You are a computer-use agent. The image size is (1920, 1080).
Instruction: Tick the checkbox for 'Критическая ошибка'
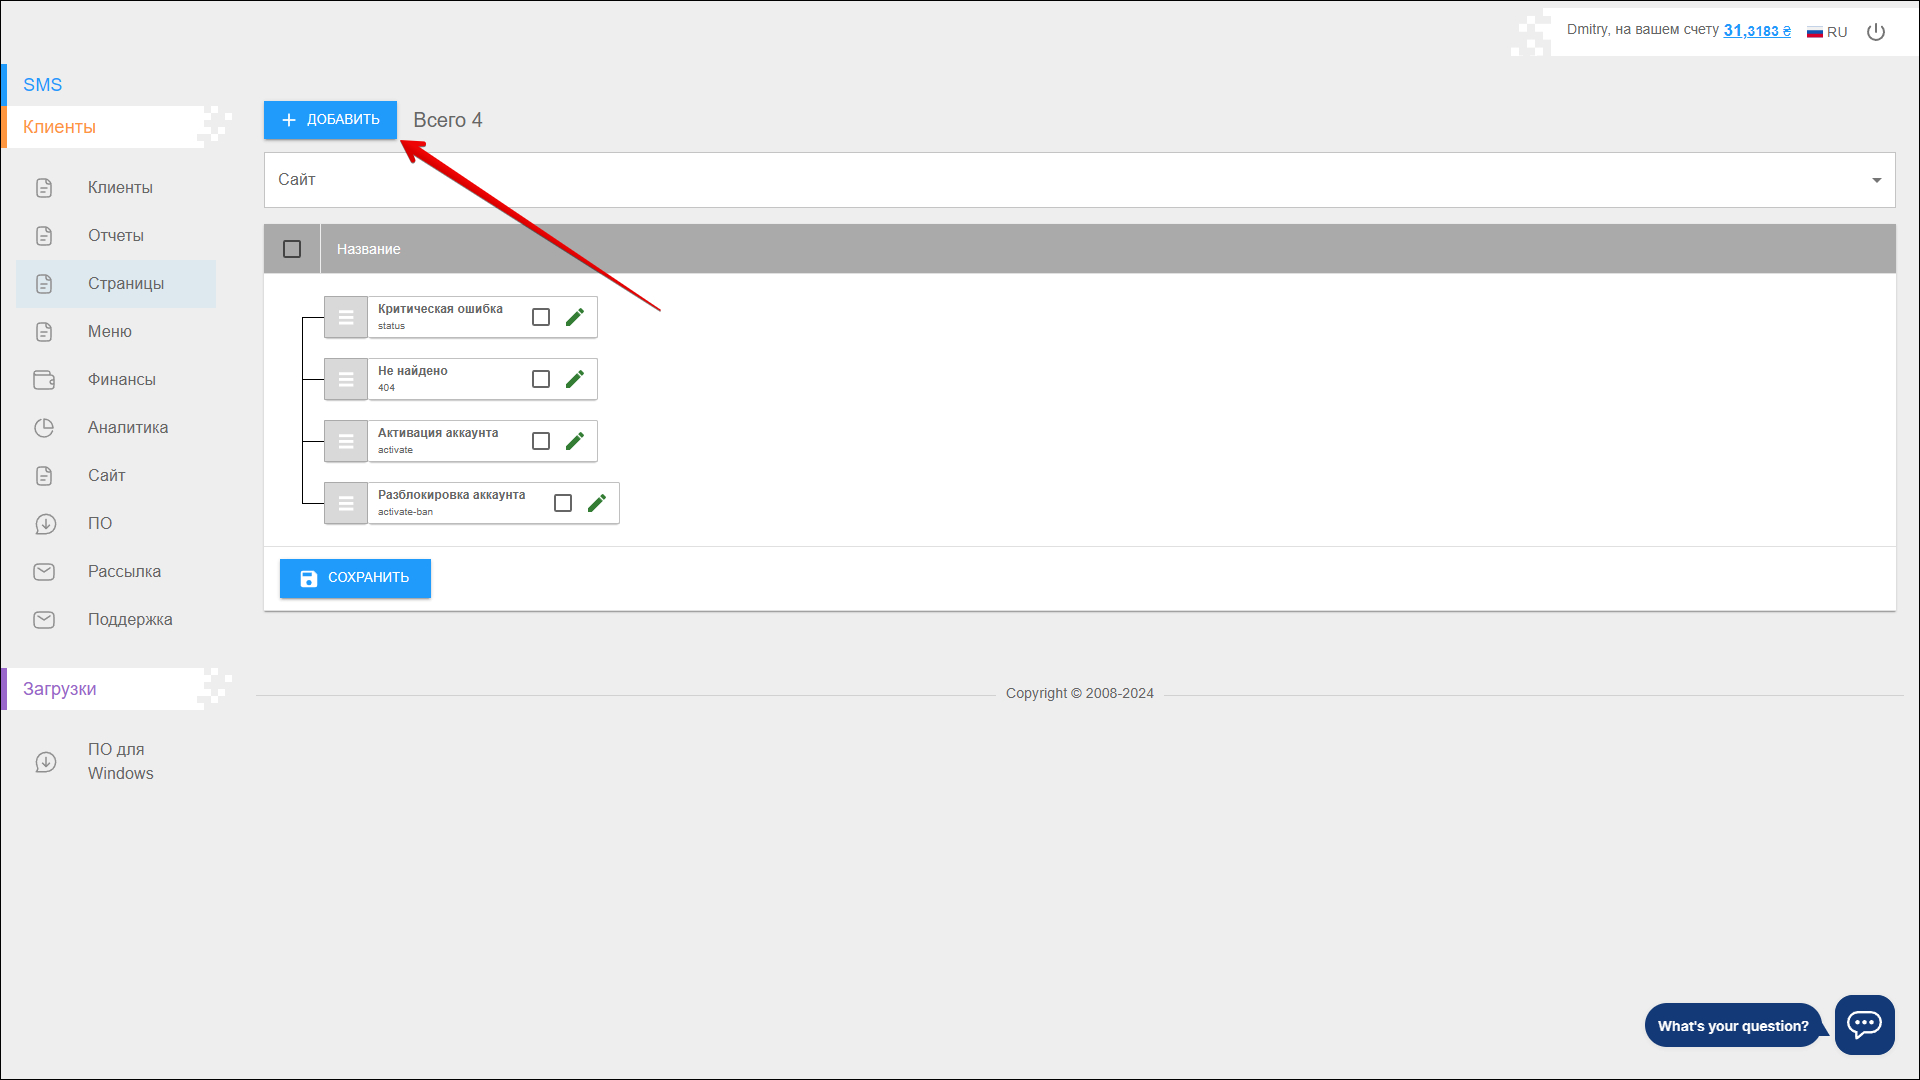[541, 317]
